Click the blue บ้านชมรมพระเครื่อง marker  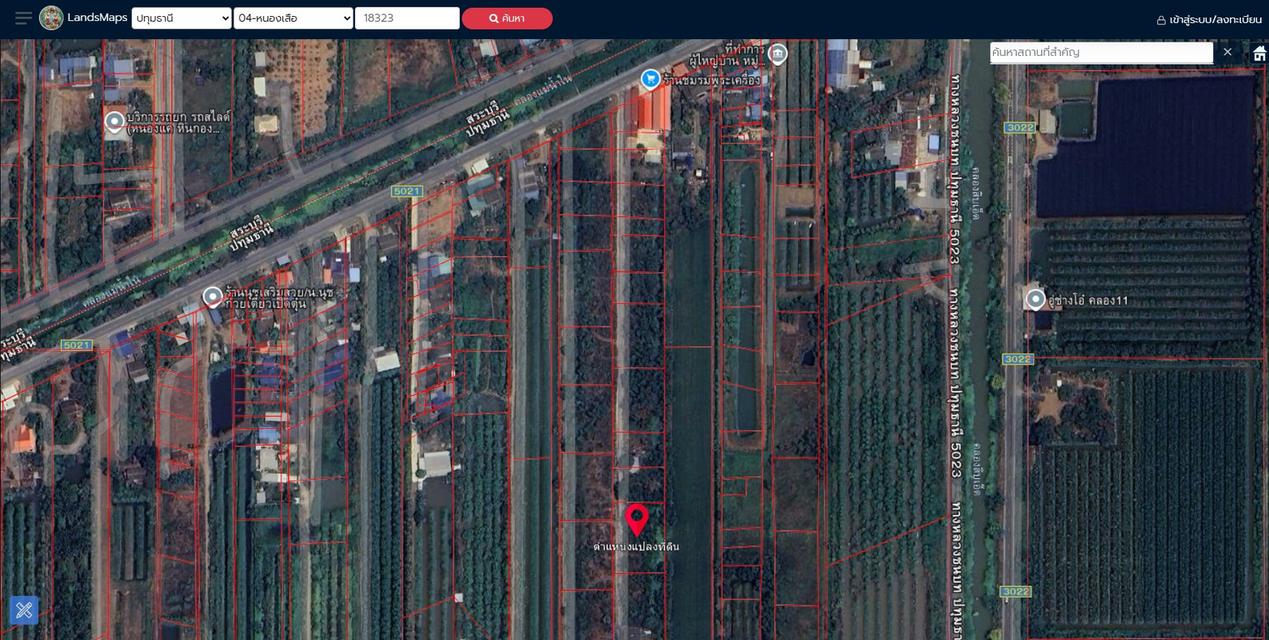click(x=651, y=78)
